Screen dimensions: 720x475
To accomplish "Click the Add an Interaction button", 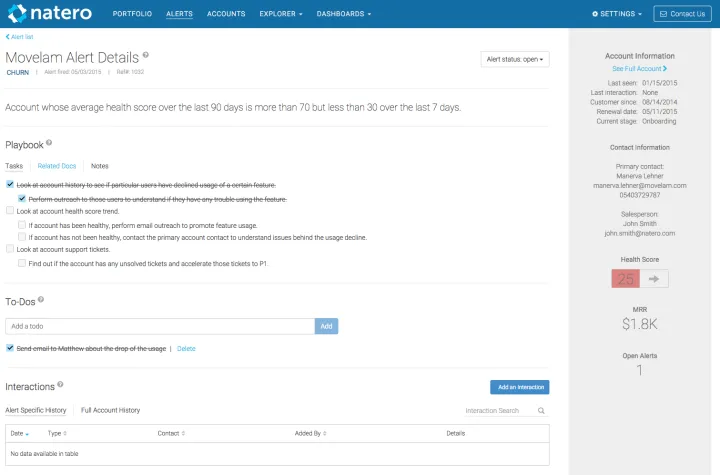I will pos(519,387).
